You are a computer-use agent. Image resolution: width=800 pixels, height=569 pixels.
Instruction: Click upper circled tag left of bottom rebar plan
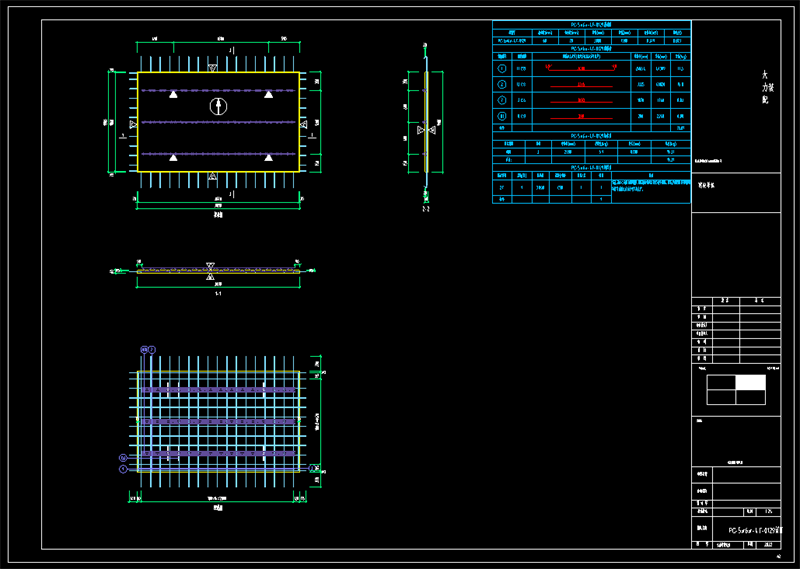(x=123, y=458)
